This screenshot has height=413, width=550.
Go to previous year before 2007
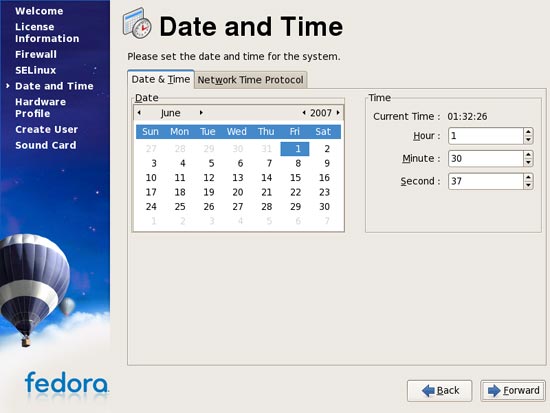pyautogui.click(x=304, y=113)
